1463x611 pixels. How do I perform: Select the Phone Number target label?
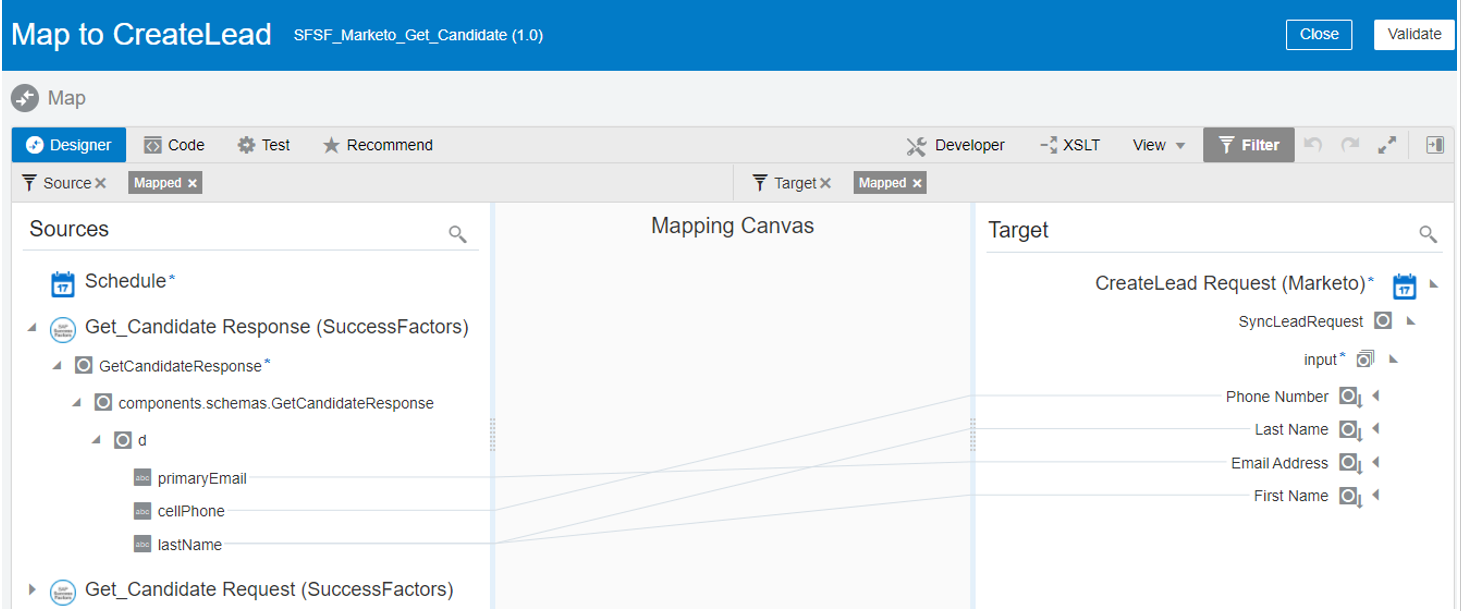1277,397
